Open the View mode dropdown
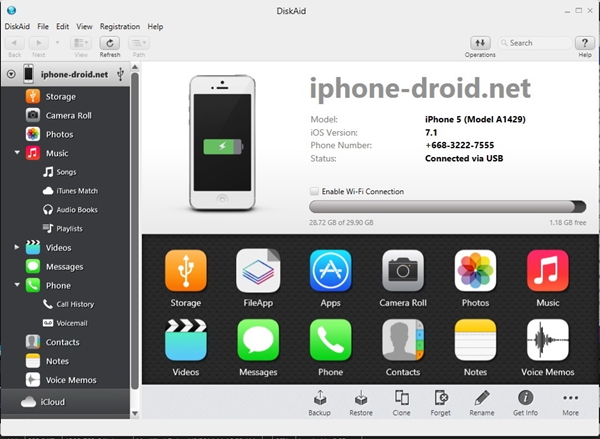The image size is (600, 439). tap(81, 43)
